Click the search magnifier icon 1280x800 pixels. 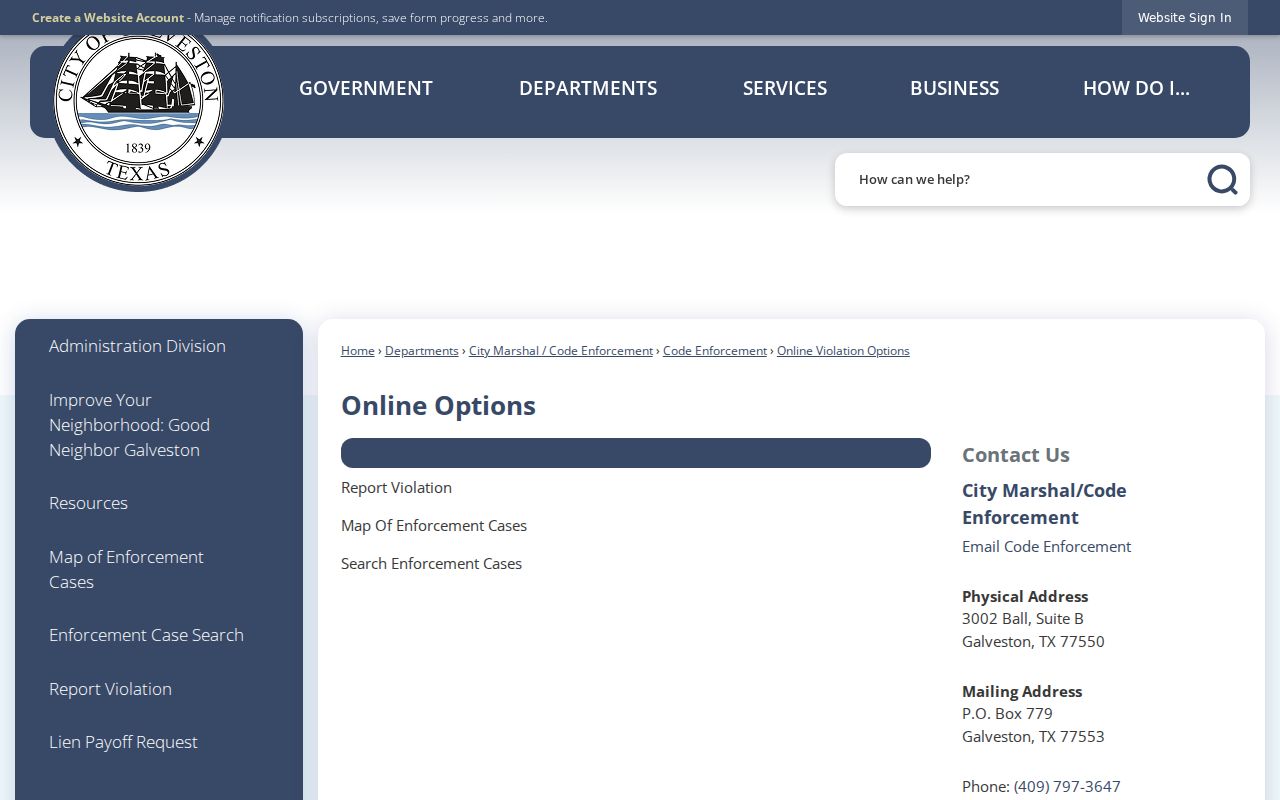click(1222, 180)
